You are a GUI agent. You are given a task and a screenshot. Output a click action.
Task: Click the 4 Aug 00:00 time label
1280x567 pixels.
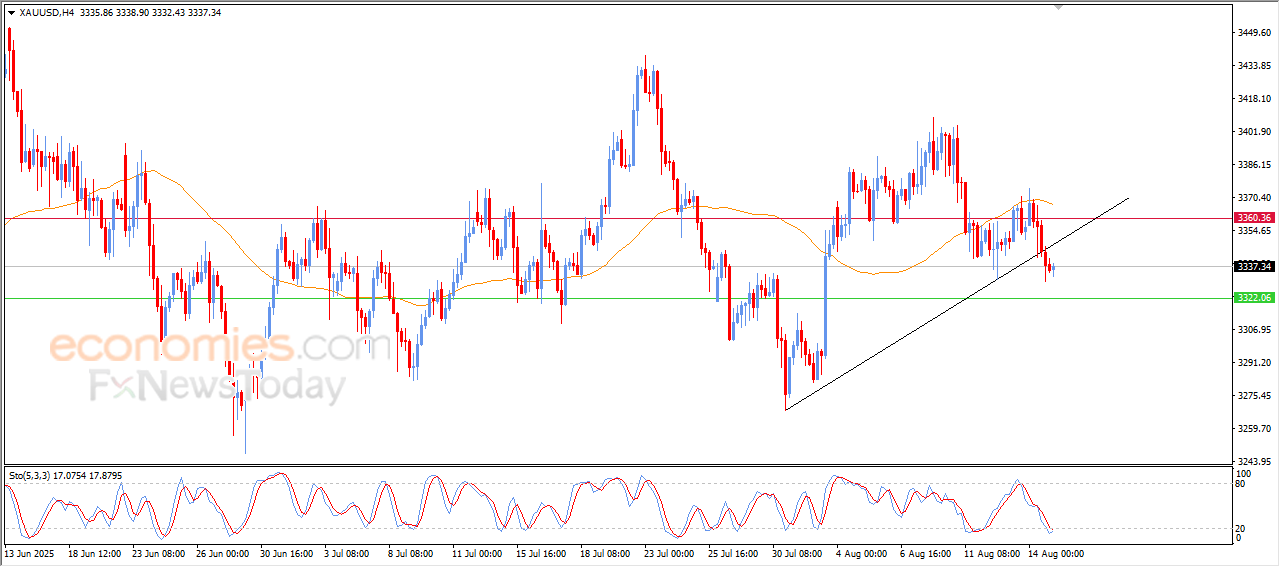(860, 553)
